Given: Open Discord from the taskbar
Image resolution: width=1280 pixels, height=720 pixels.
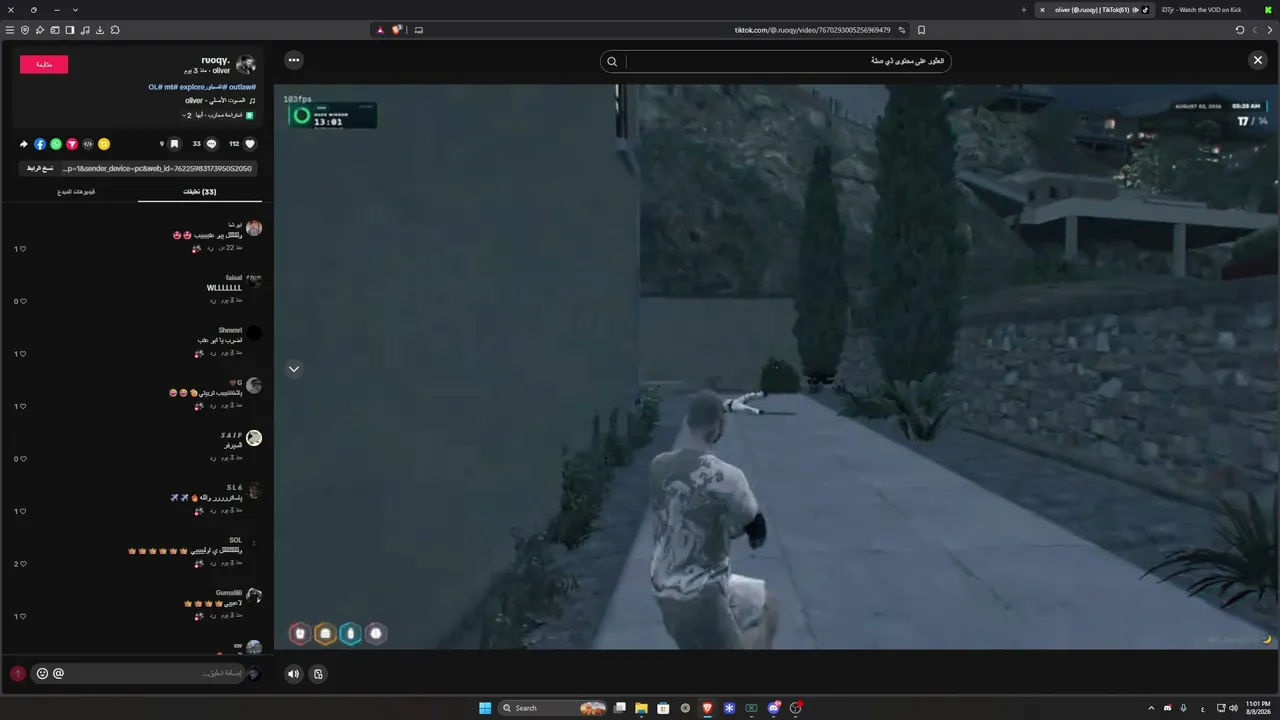Looking at the screenshot, I should coord(773,708).
